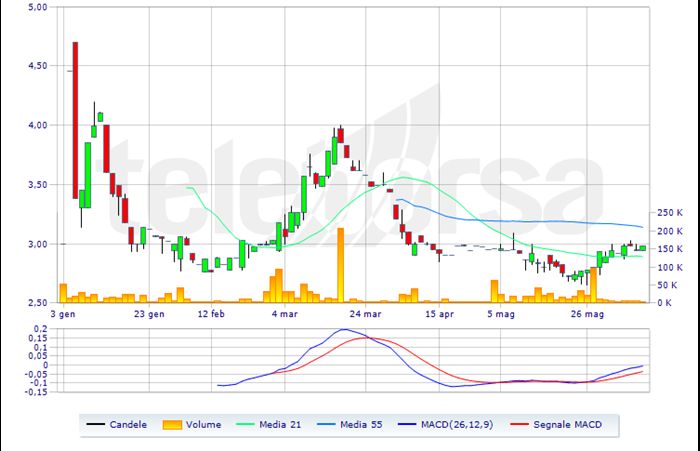700x451 pixels.
Task: Click the Candele legend entry
Action: [x=117, y=425]
